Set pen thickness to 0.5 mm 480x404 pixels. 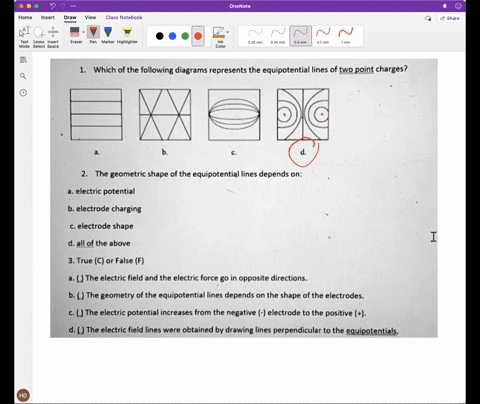click(300, 36)
